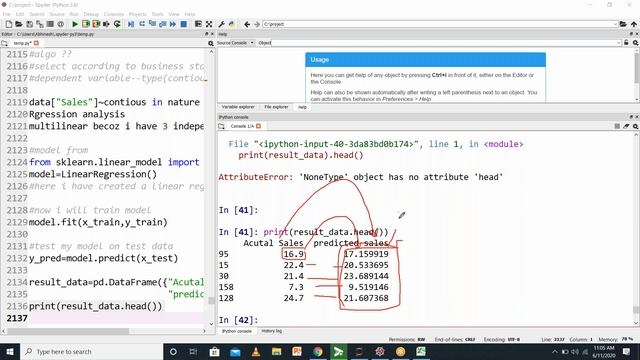
Task: Open editor find options magnifier icon
Action: pyautogui.click(x=211, y=43)
